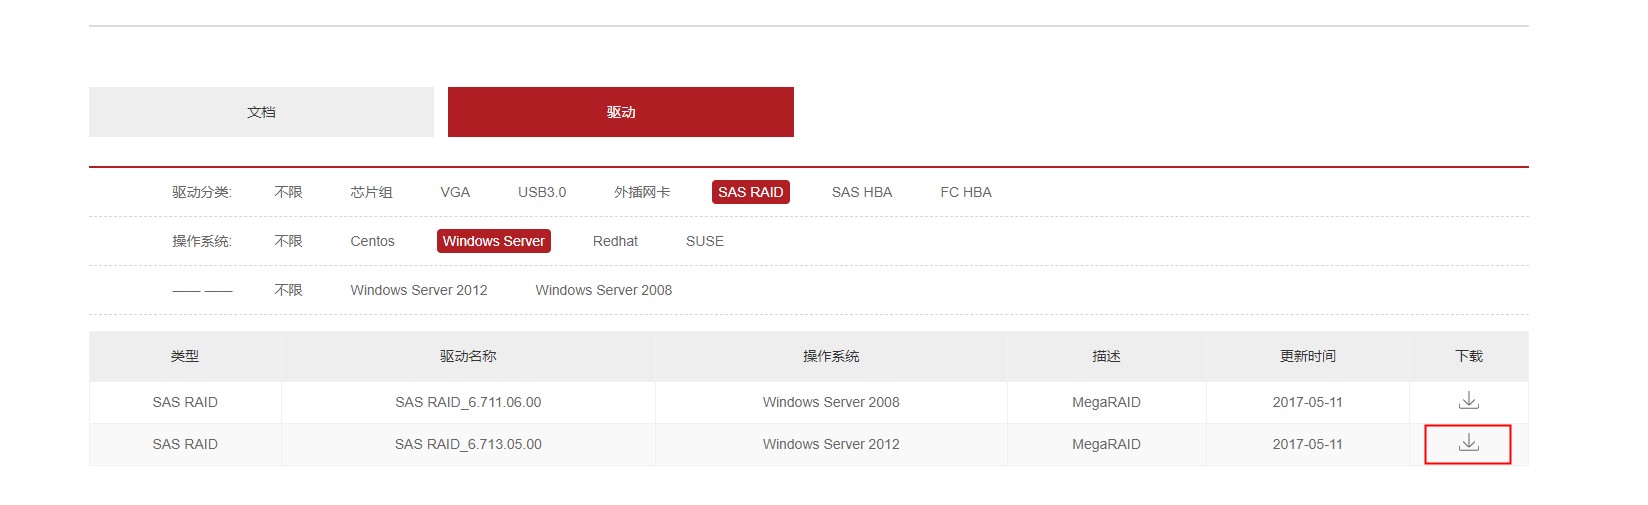Choose SUSE operating system filter
This screenshot has width=1648, height=505.
point(705,241)
